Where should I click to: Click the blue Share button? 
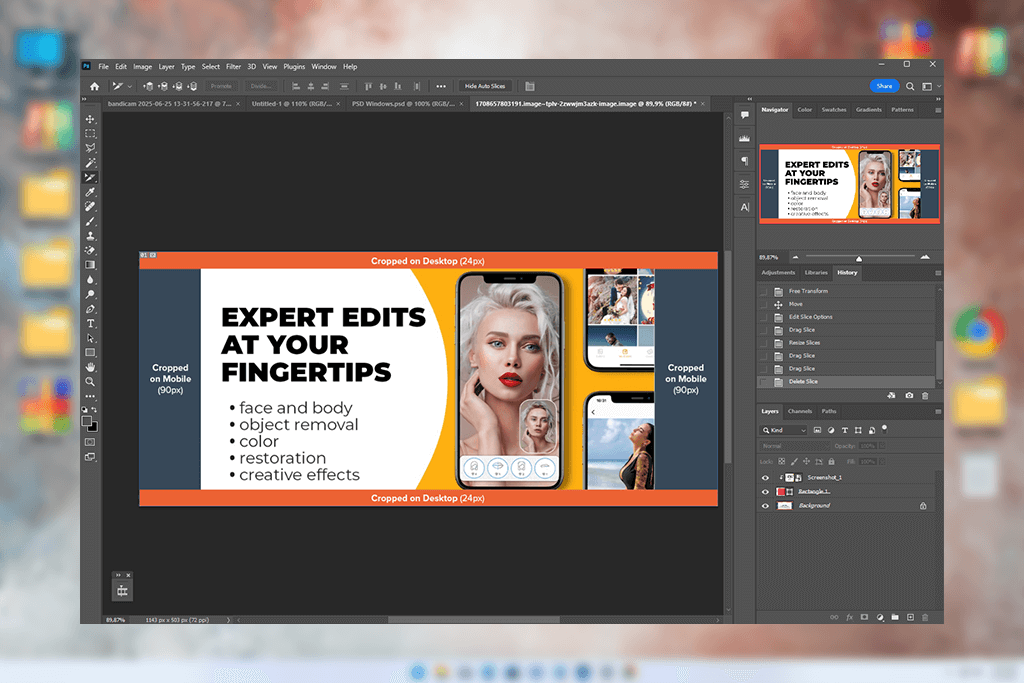[883, 86]
